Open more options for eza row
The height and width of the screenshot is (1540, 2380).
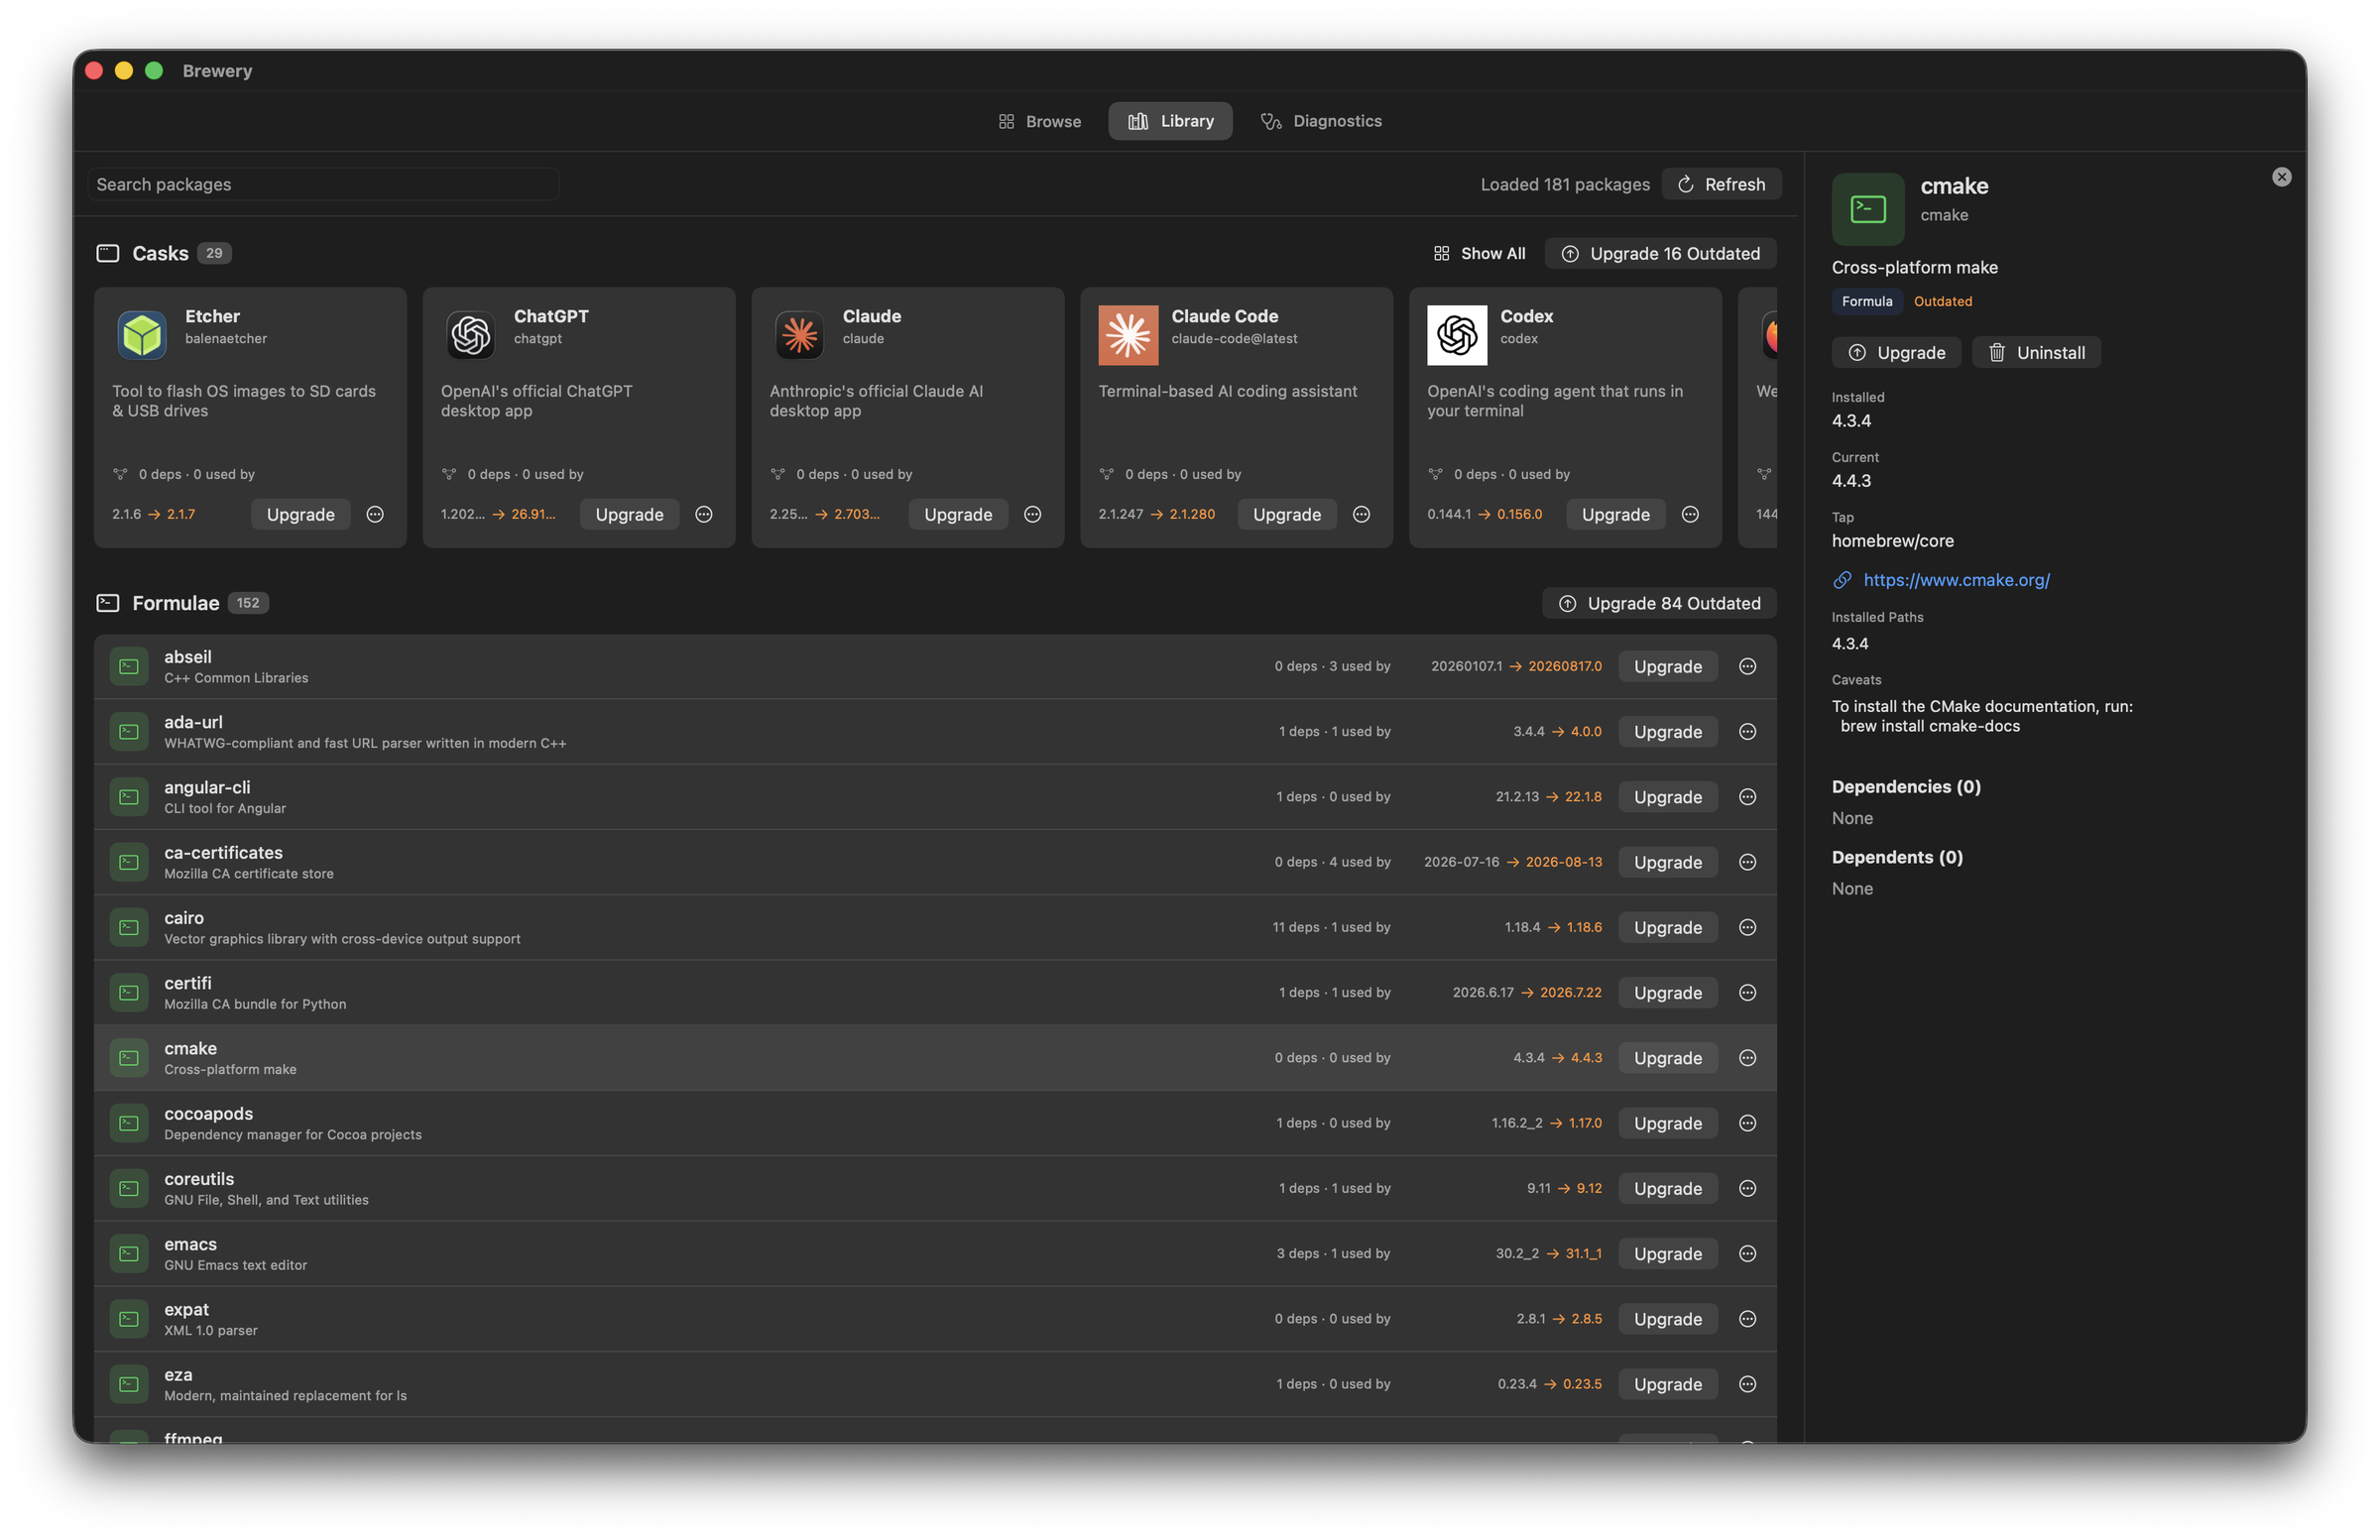[1747, 1384]
